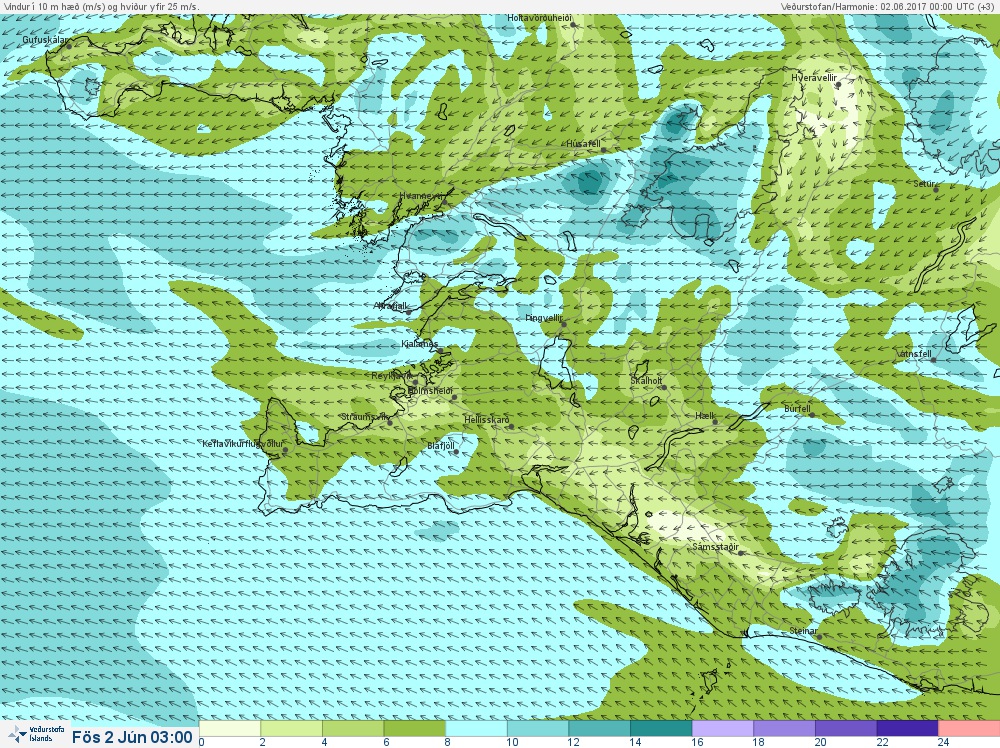Click the Setur station label
The height and width of the screenshot is (748, 1000).
point(924,184)
